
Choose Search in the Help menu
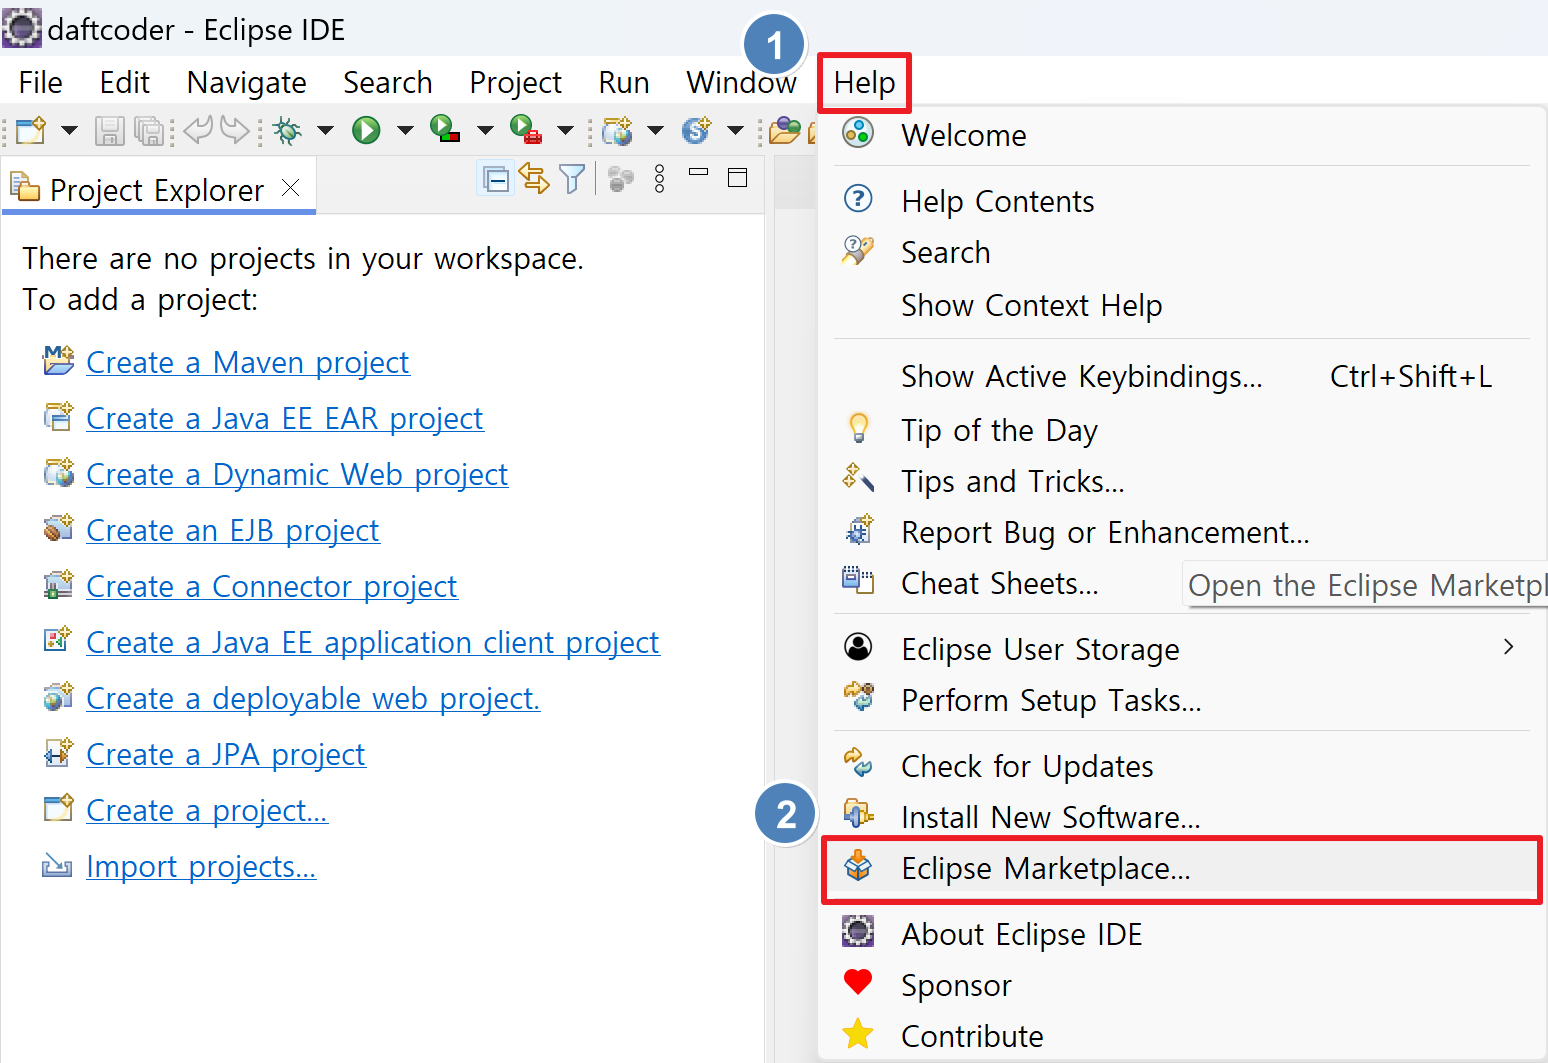click(1182, 252)
